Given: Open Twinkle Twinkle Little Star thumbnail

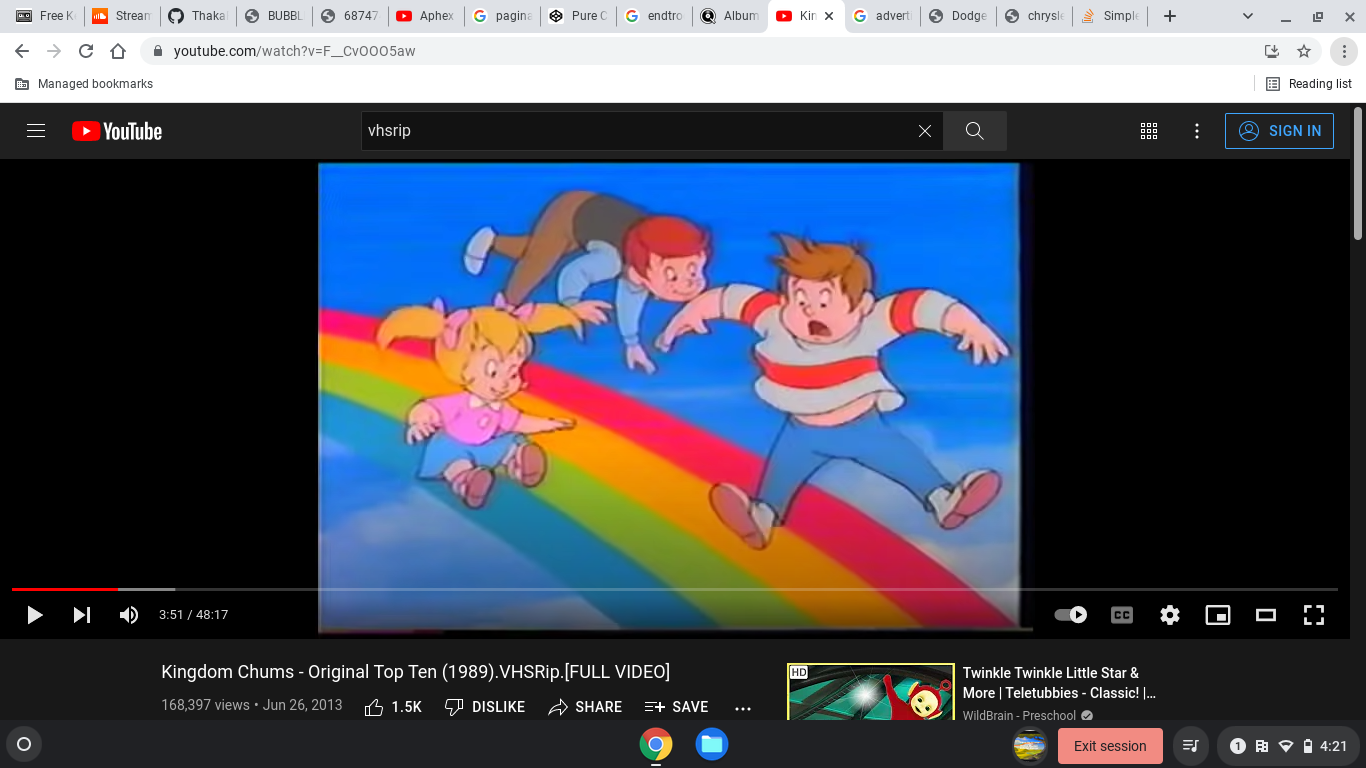Looking at the screenshot, I should [x=870, y=692].
